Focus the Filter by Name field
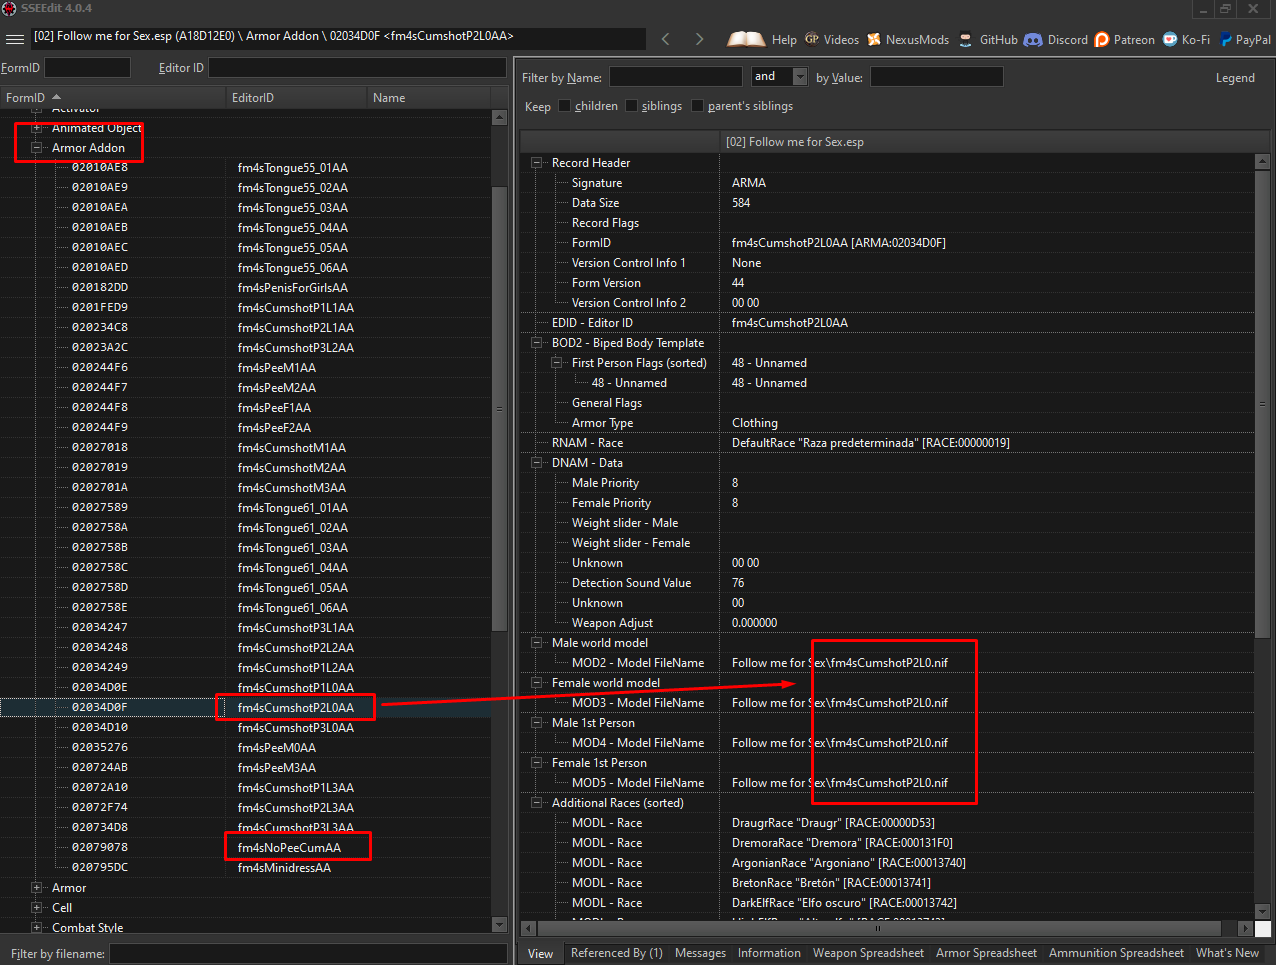This screenshot has height=965, width=1276. (676, 77)
